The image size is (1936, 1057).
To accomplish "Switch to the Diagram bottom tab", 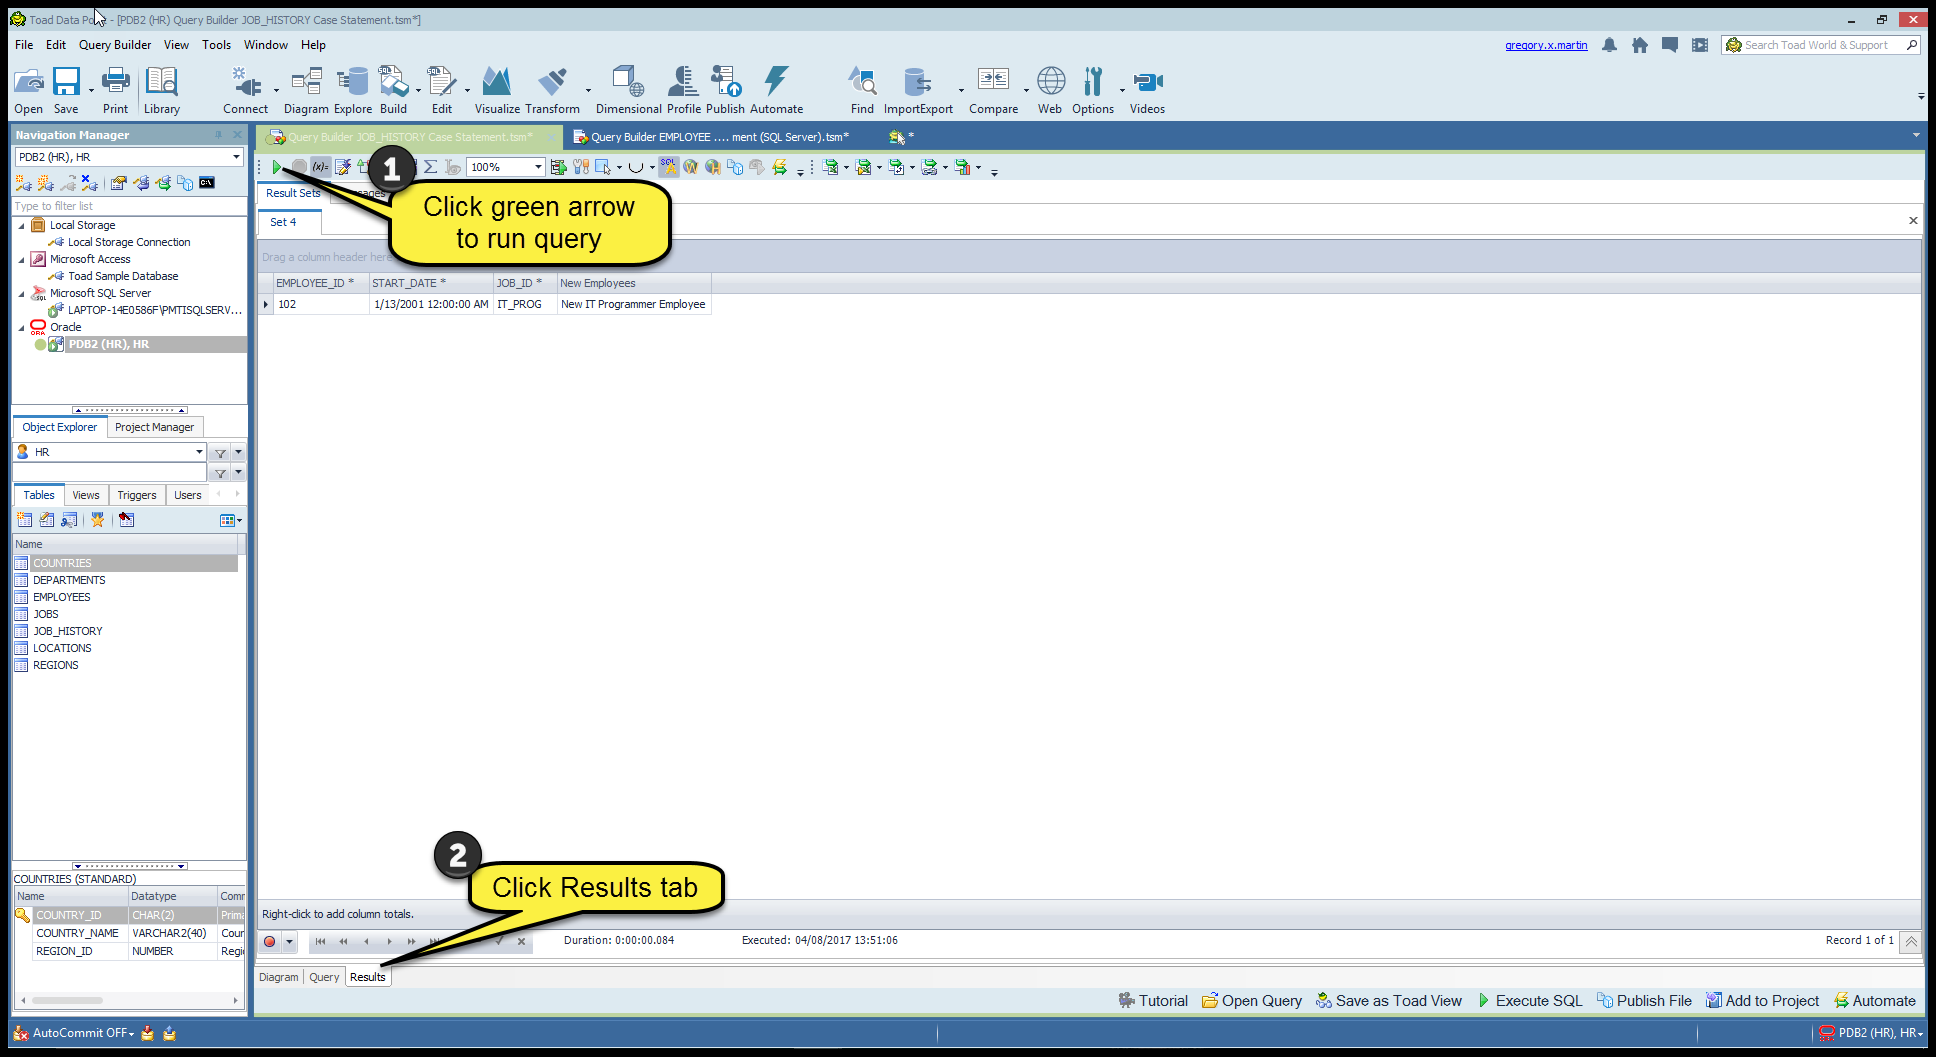I will point(278,977).
